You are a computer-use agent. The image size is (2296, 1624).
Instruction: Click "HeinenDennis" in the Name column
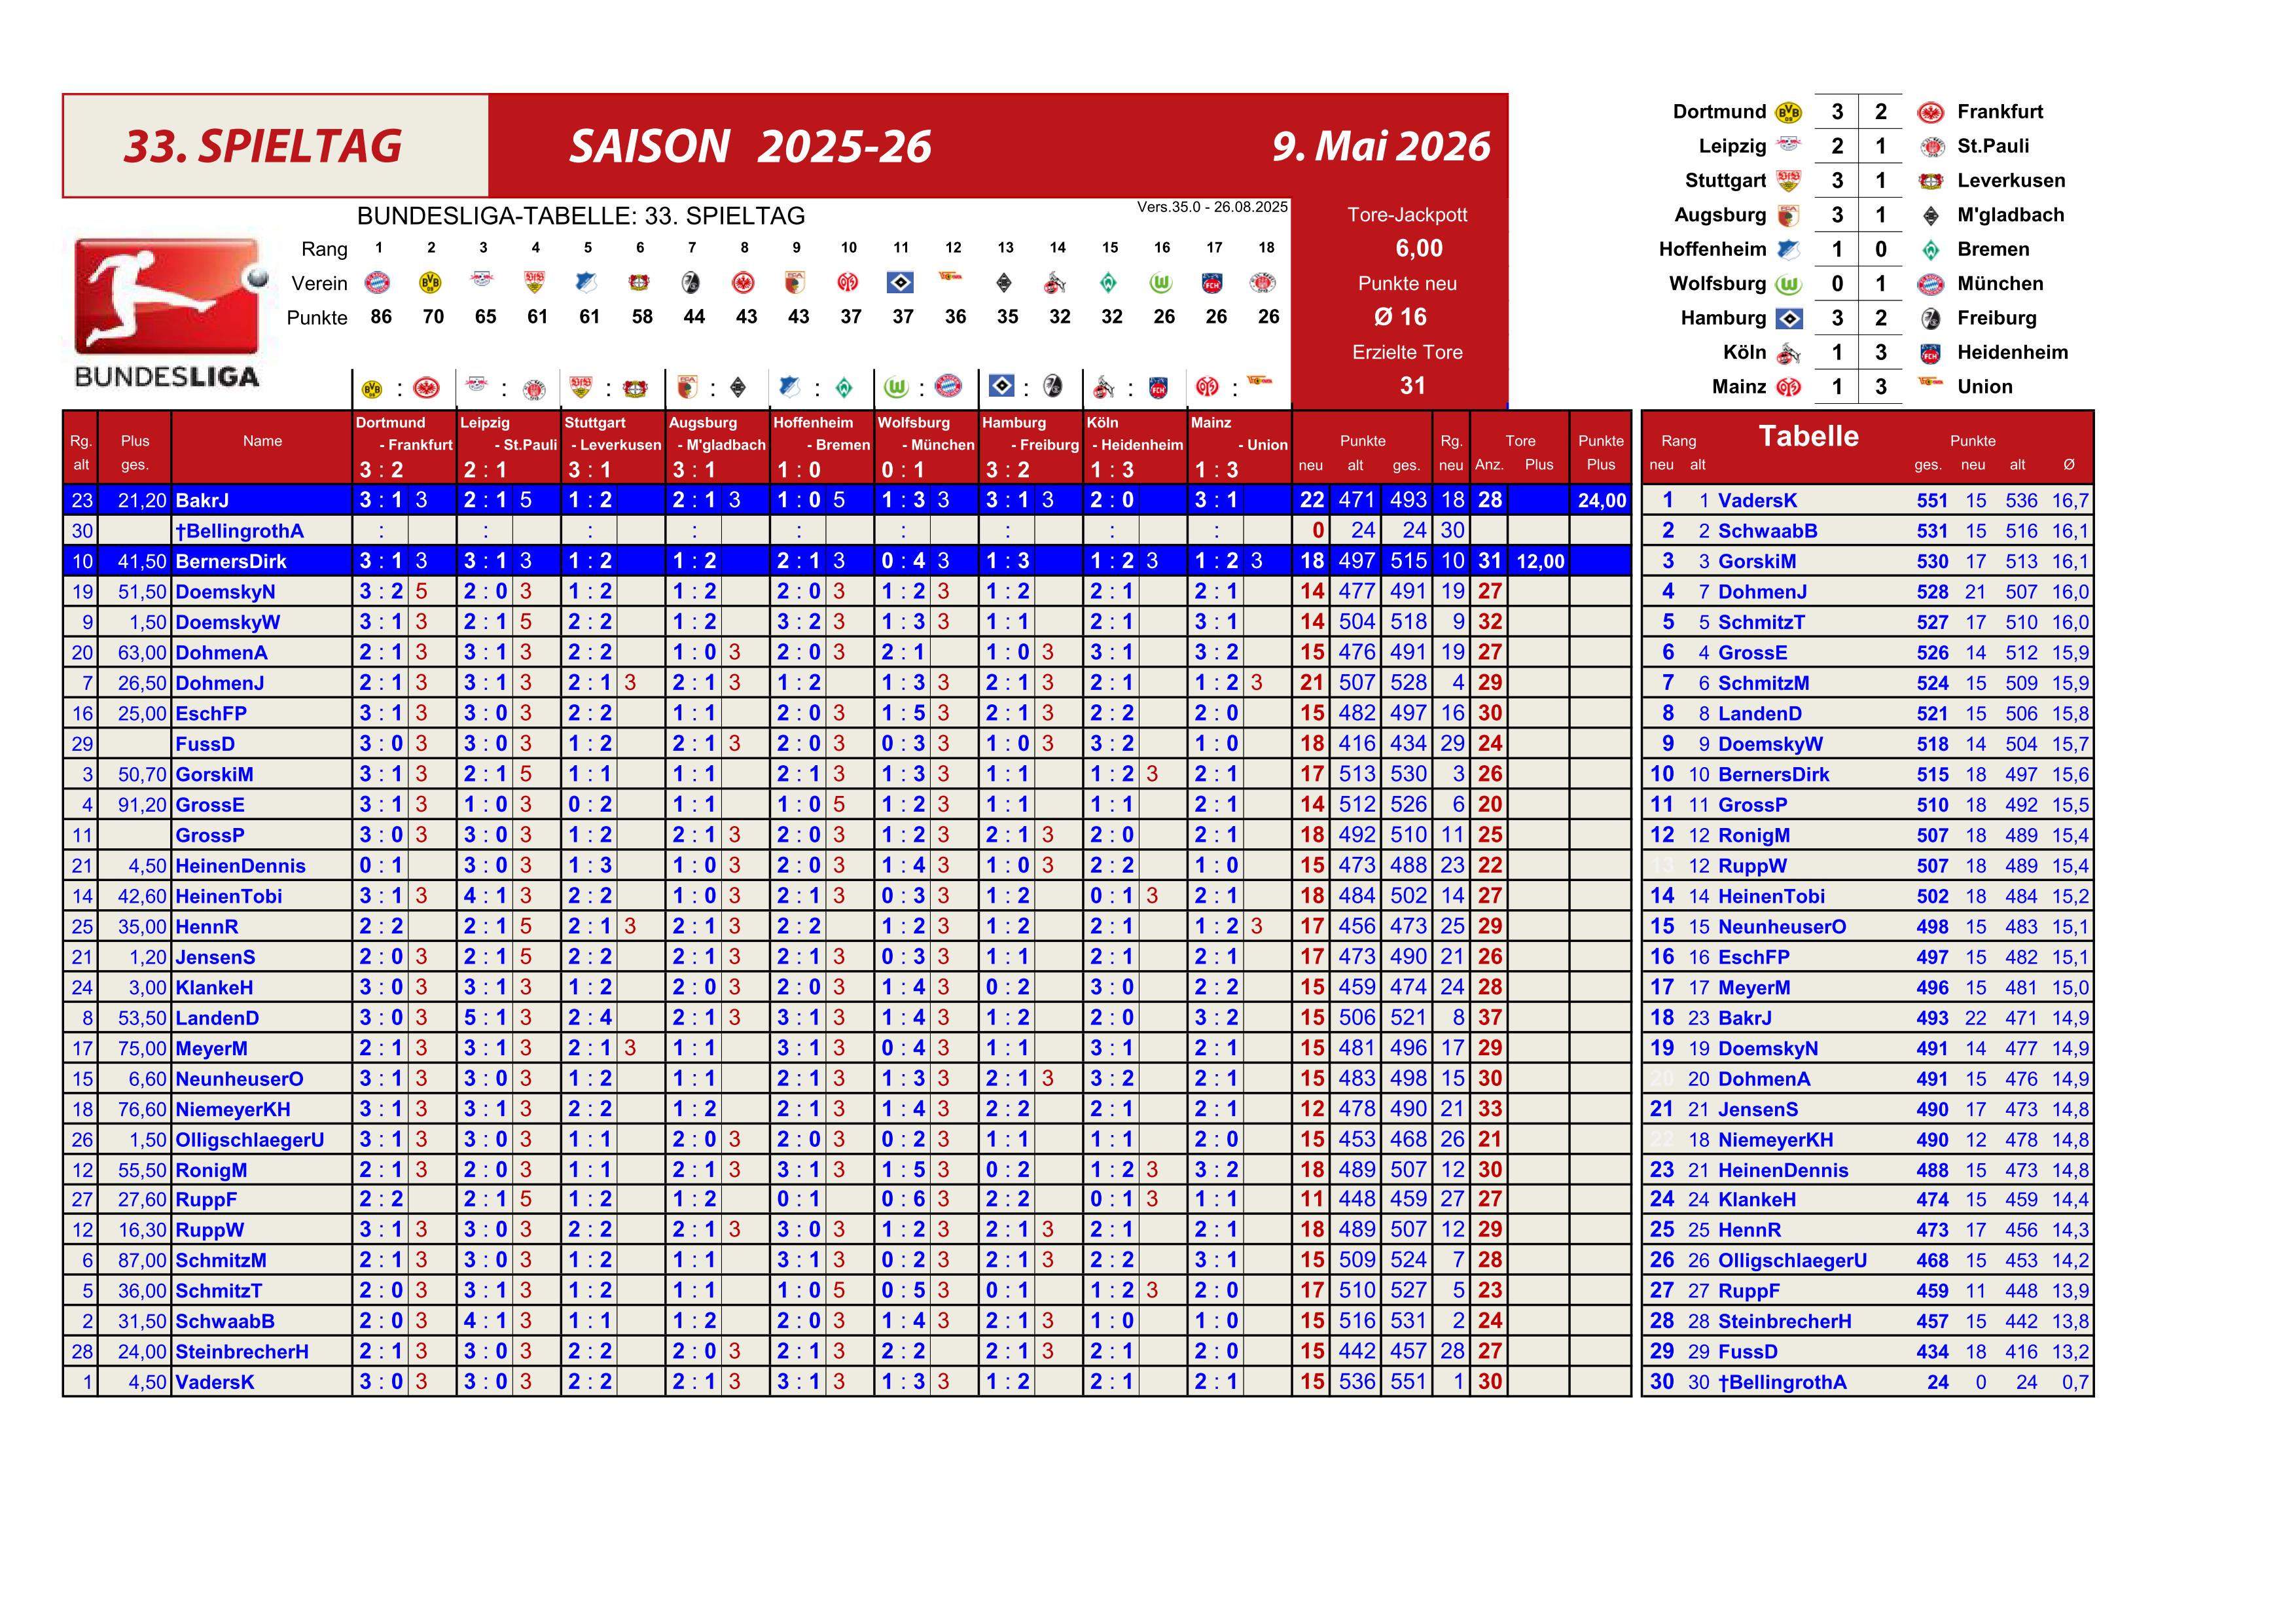pos(240,866)
